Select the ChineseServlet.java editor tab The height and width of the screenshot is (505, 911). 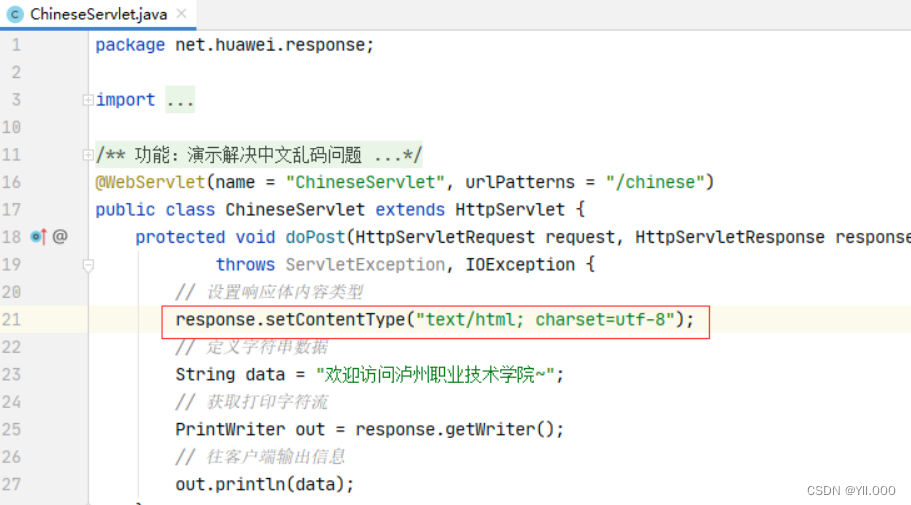[x=98, y=14]
